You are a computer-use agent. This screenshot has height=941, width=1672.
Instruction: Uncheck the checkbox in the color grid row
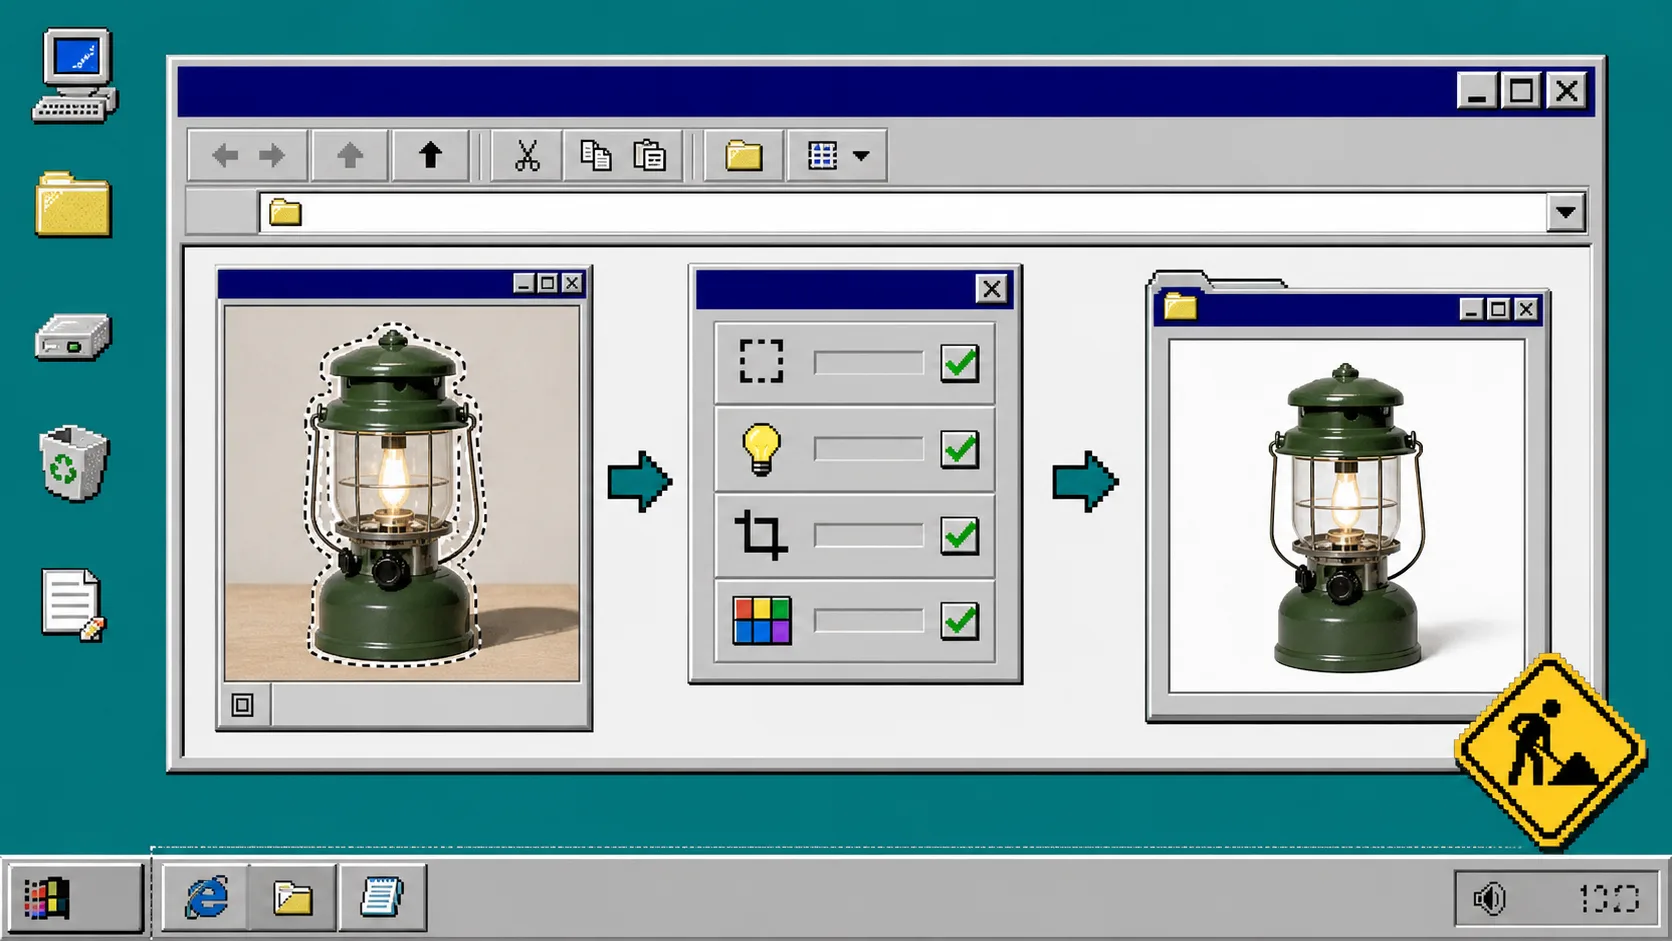click(x=959, y=621)
